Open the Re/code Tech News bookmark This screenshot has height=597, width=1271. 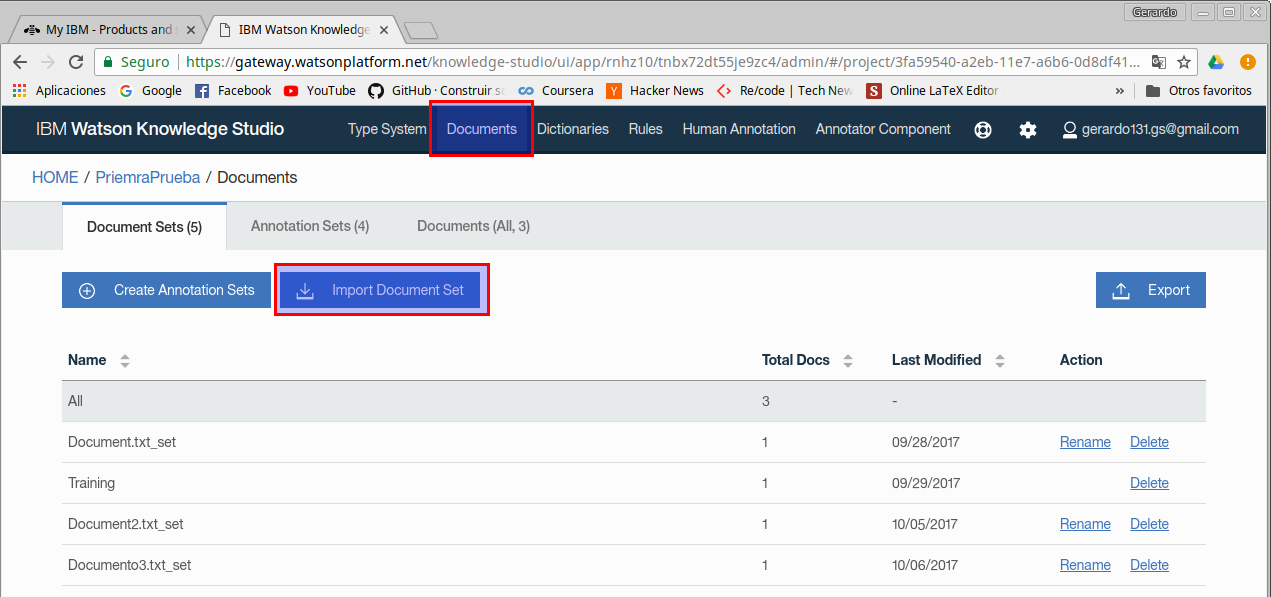[785, 90]
